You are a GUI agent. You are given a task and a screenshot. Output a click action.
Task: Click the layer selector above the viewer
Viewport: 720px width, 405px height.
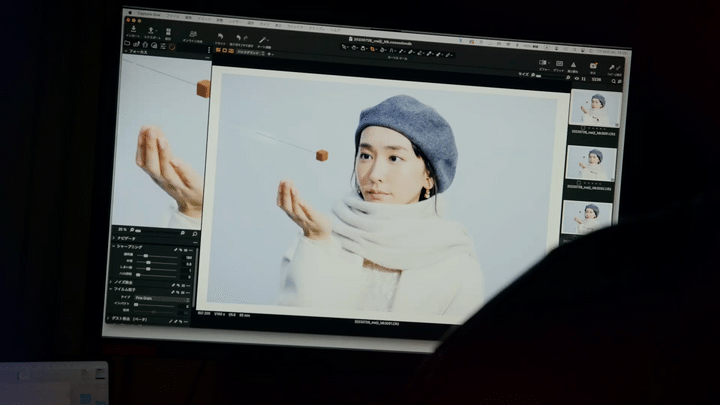click(249, 52)
